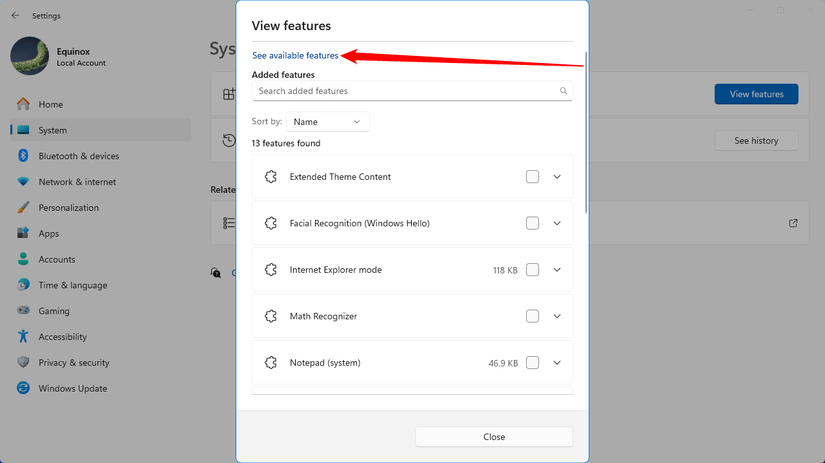Go to Time & language settings
The height and width of the screenshot is (463, 825).
(x=72, y=285)
